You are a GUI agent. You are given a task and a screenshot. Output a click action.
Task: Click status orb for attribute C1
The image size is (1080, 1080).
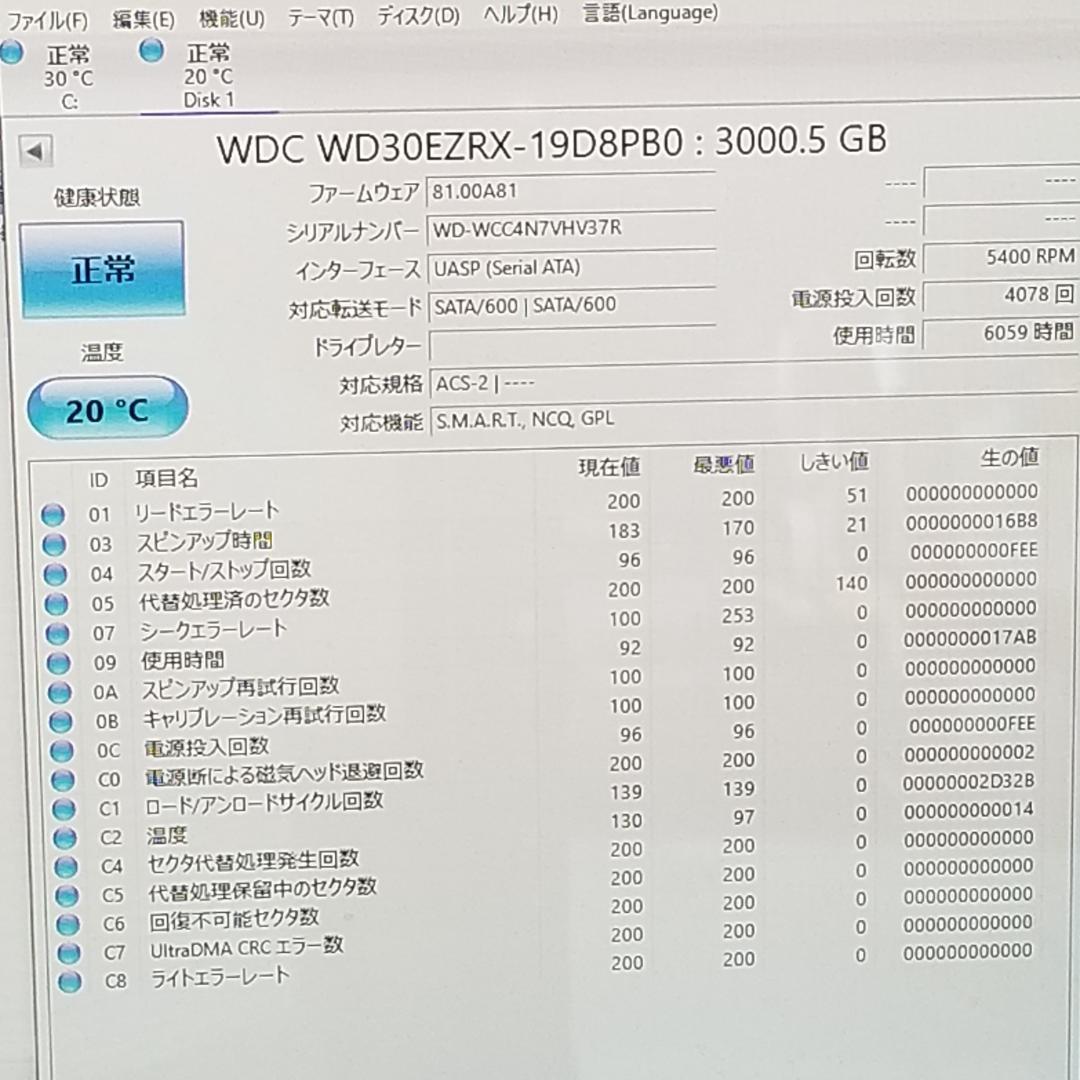(63, 809)
